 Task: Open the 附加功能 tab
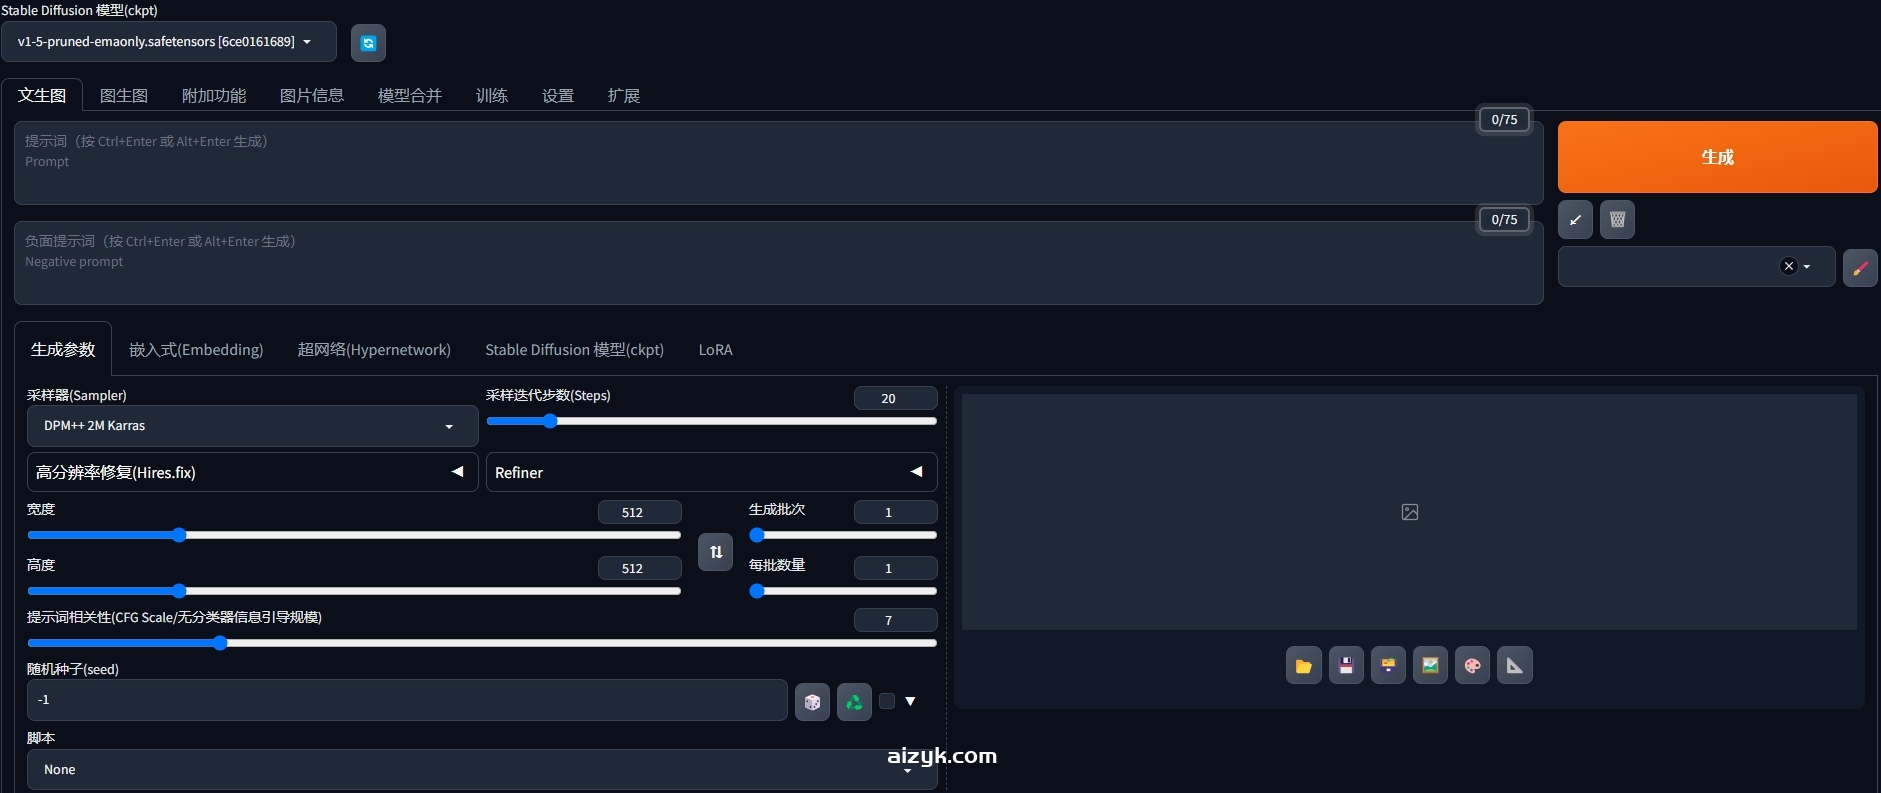(214, 95)
